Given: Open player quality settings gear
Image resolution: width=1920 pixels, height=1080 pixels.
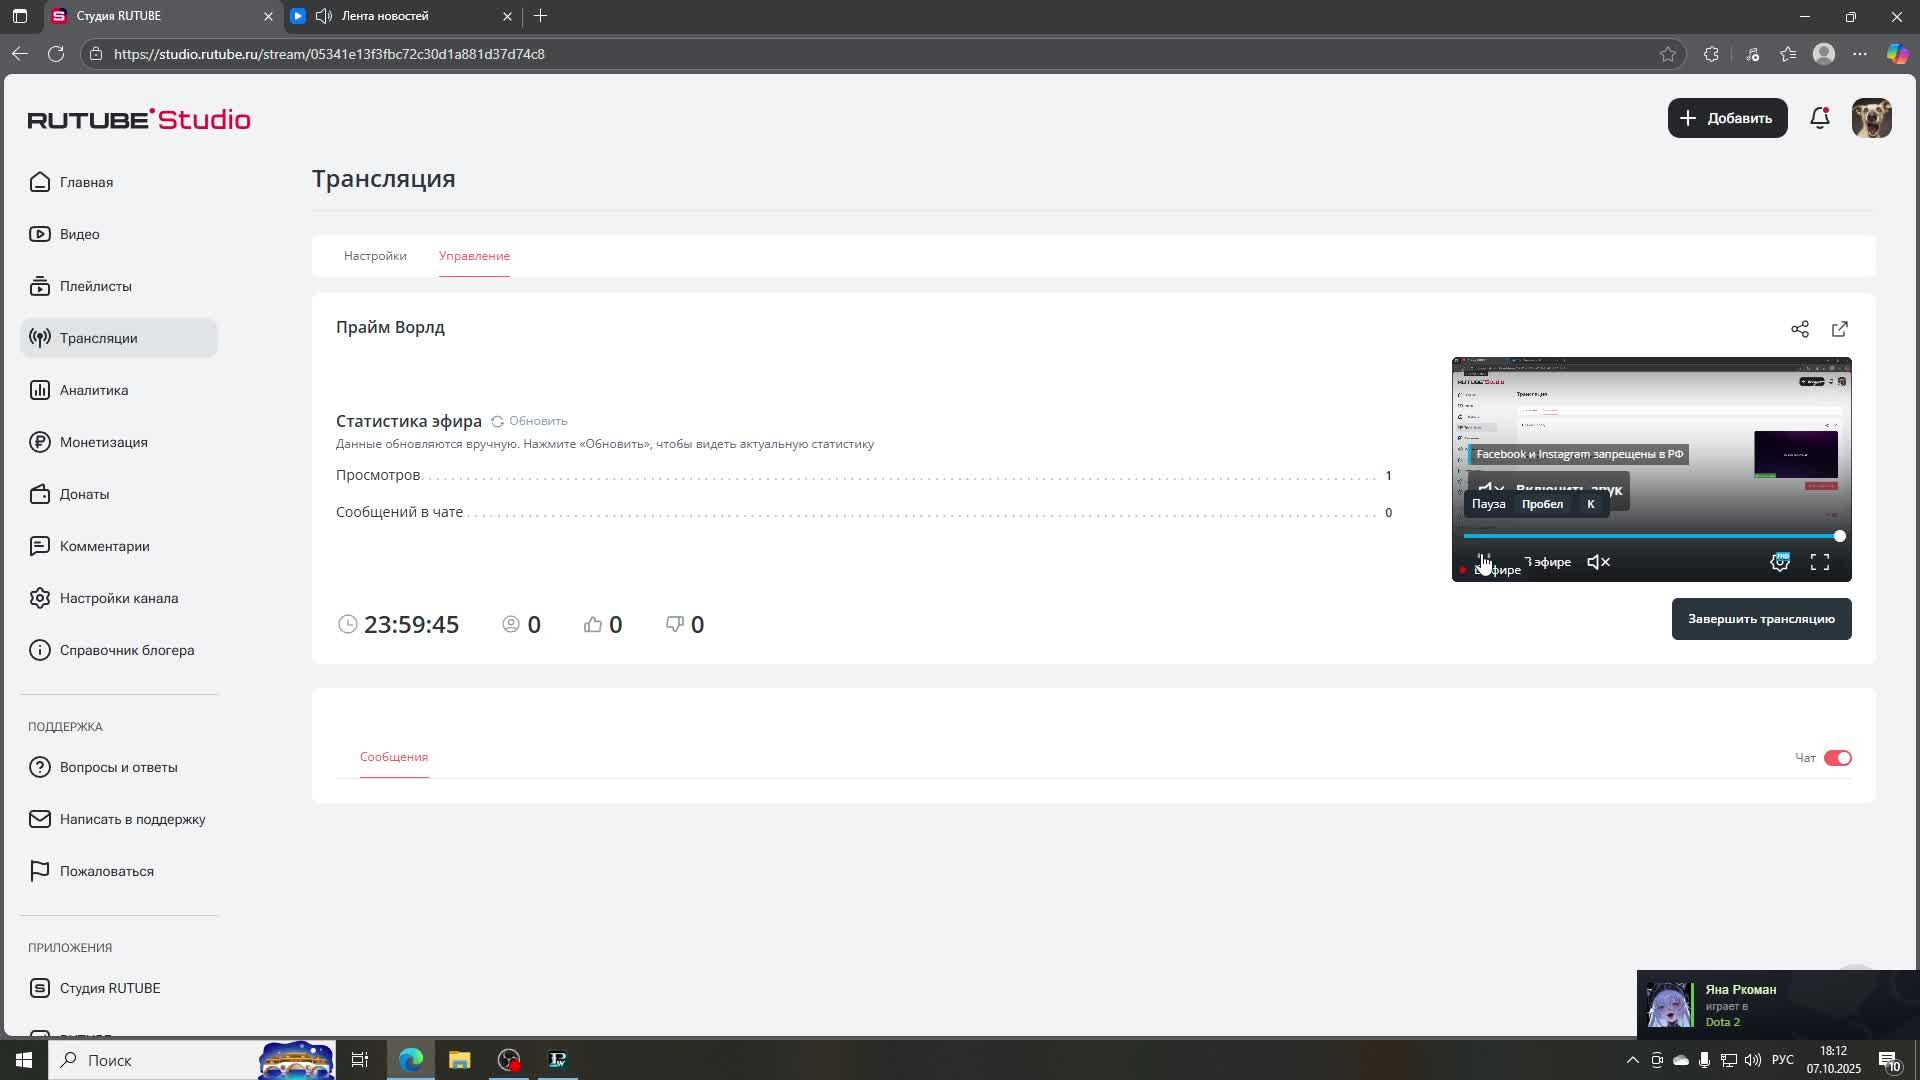Looking at the screenshot, I should (1780, 562).
